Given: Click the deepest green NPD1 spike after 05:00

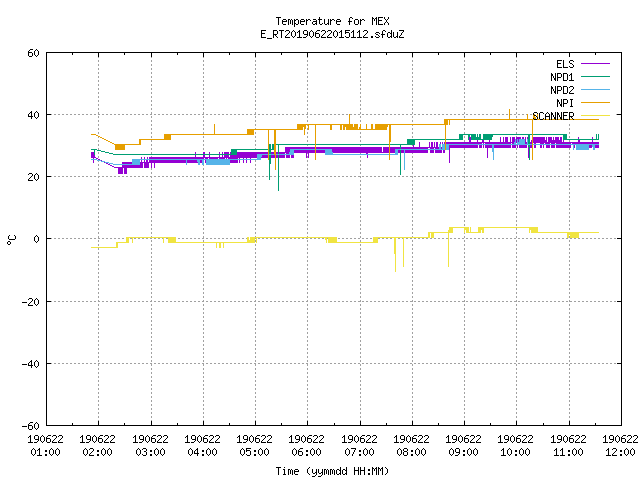Looking at the screenshot, I should click(278, 167).
